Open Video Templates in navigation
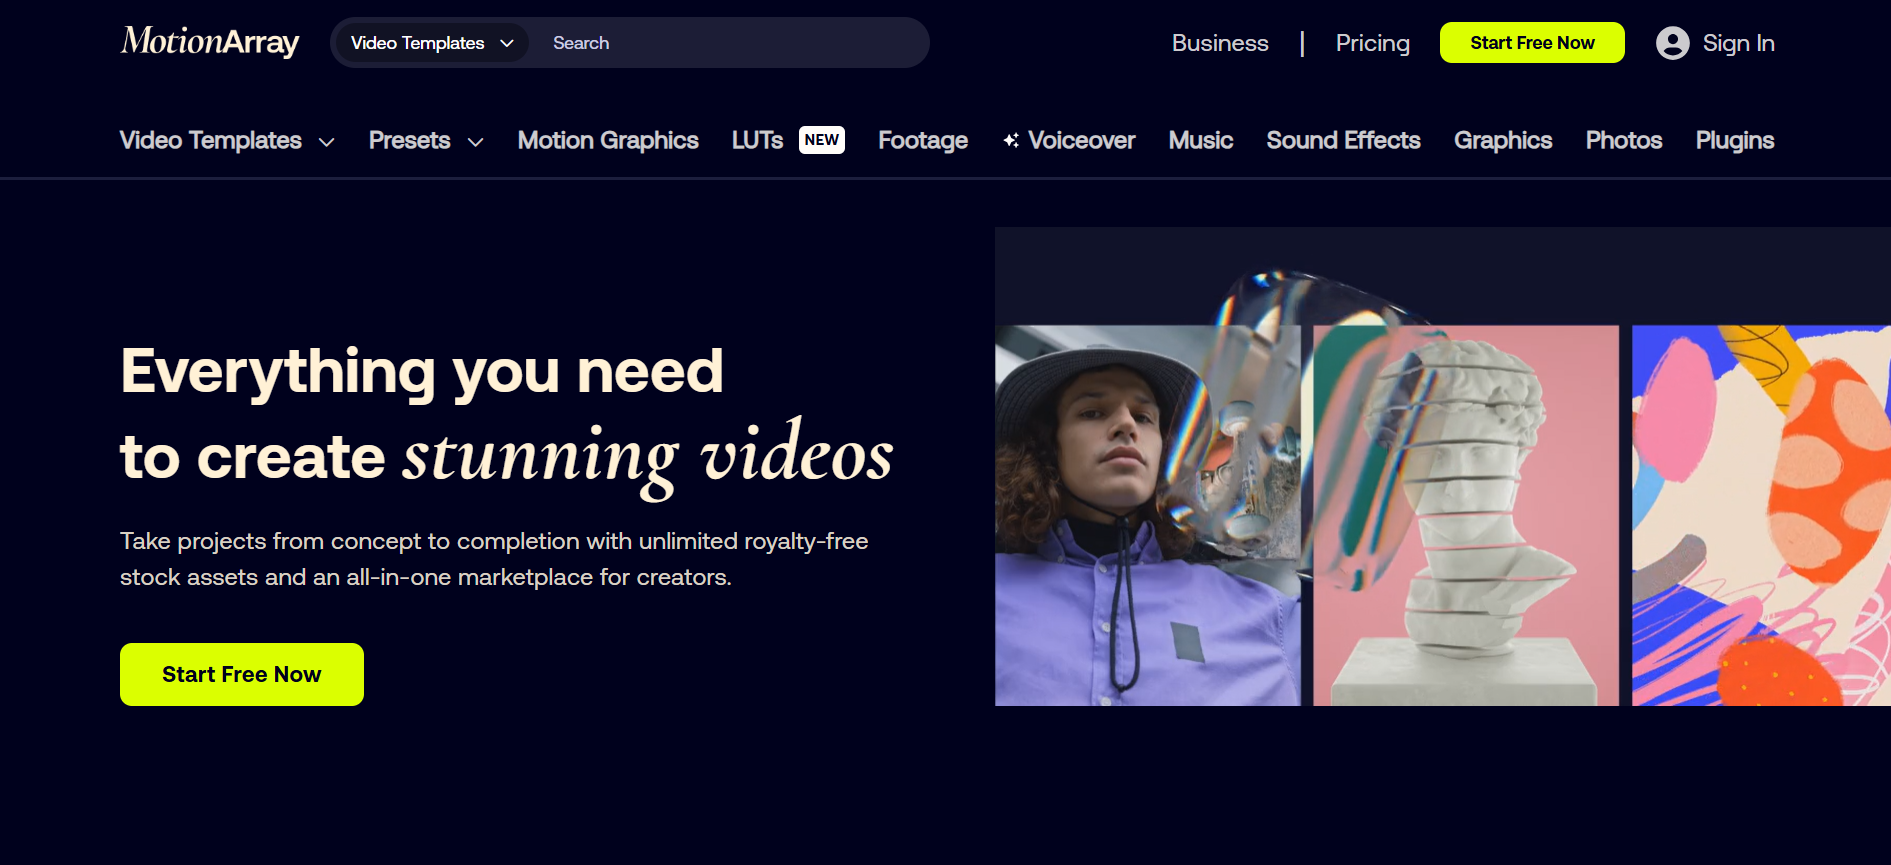 click(x=211, y=140)
